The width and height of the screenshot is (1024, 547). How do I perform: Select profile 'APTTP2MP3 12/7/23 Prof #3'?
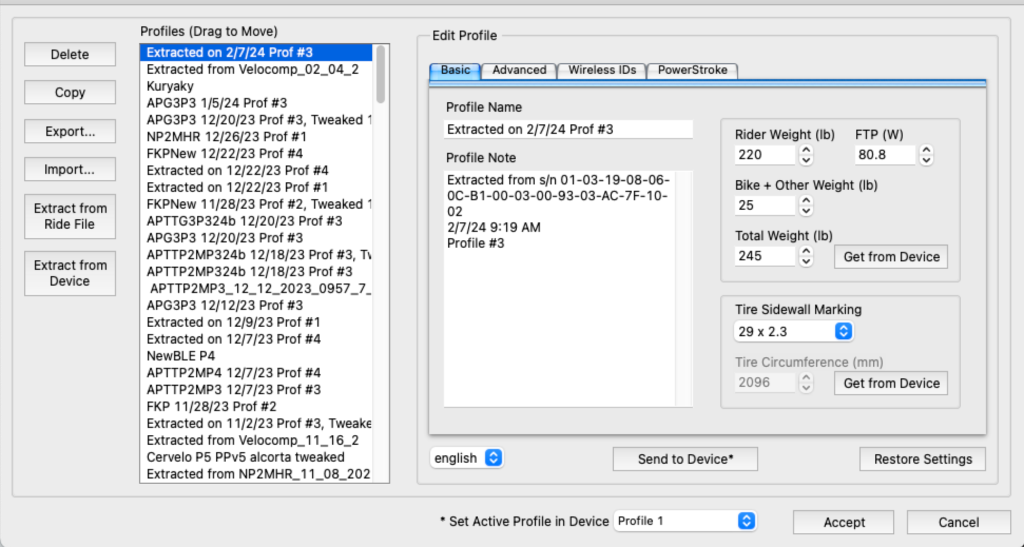(x=256, y=390)
